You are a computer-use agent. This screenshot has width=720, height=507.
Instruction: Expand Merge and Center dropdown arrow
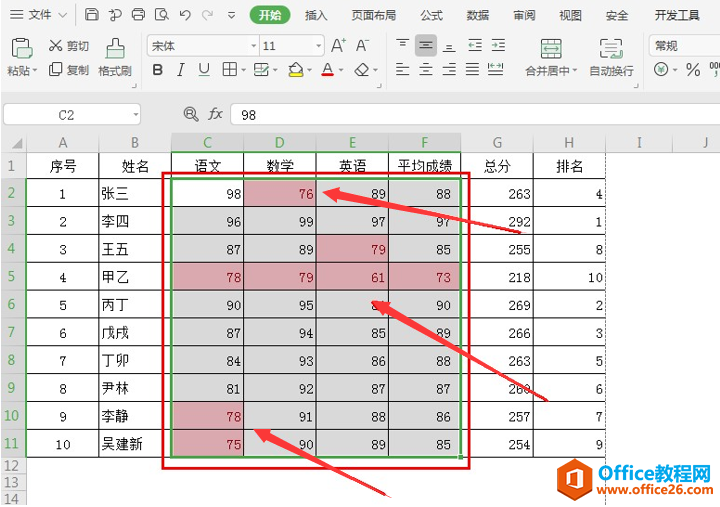[575, 71]
